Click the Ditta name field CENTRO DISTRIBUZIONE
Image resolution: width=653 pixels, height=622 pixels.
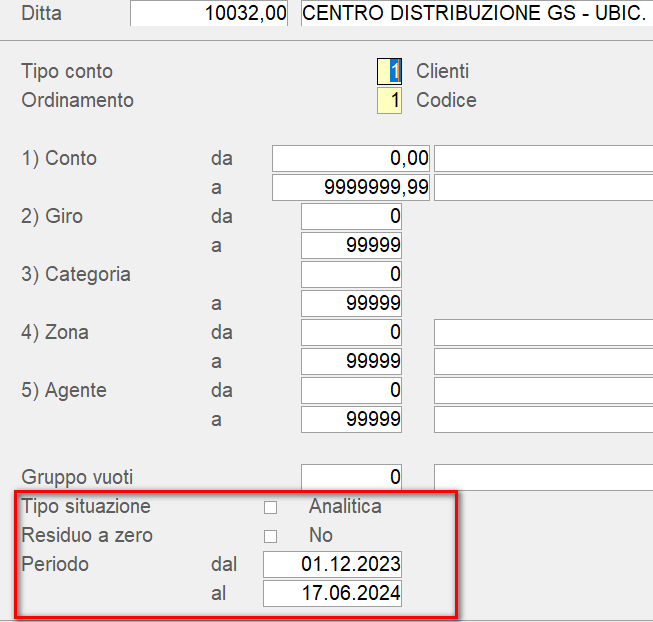click(472, 13)
